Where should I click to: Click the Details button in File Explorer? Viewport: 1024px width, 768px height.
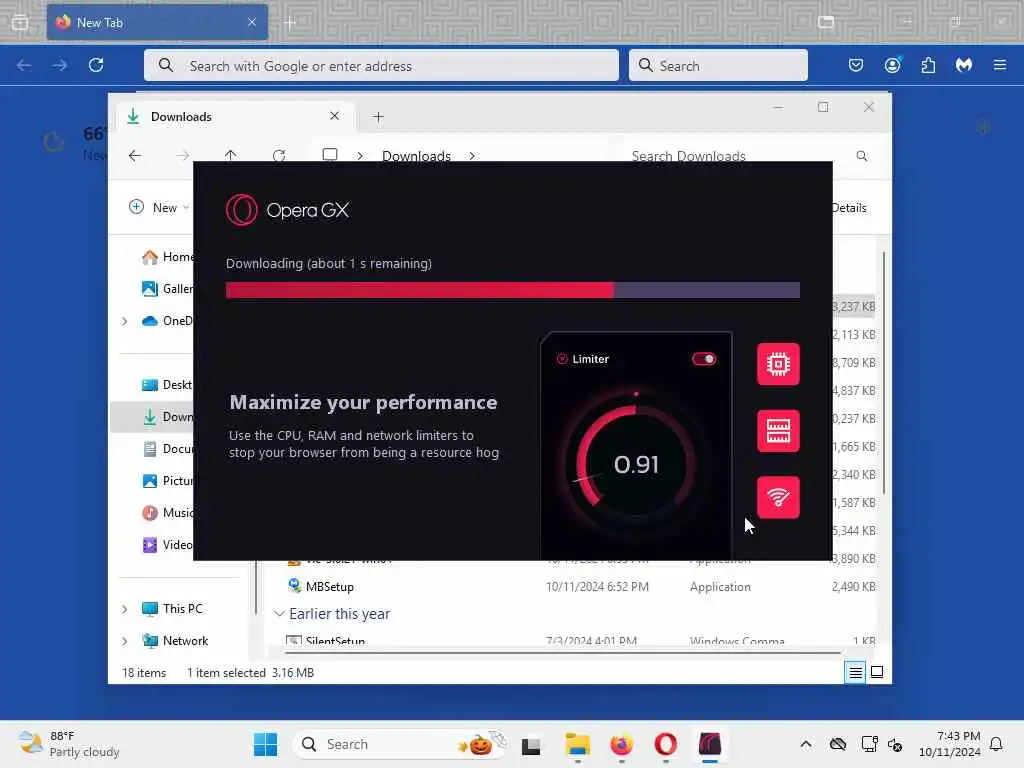click(849, 208)
